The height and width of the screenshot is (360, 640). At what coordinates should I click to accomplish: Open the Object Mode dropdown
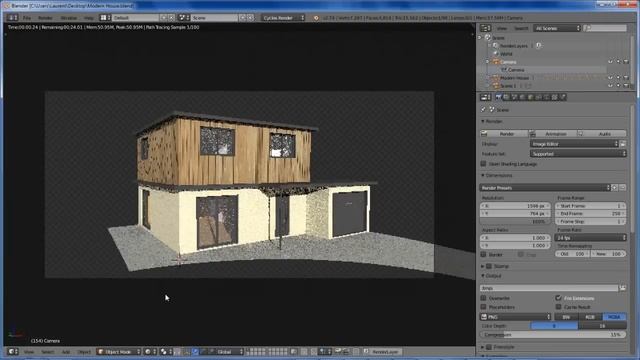[119, 351]
